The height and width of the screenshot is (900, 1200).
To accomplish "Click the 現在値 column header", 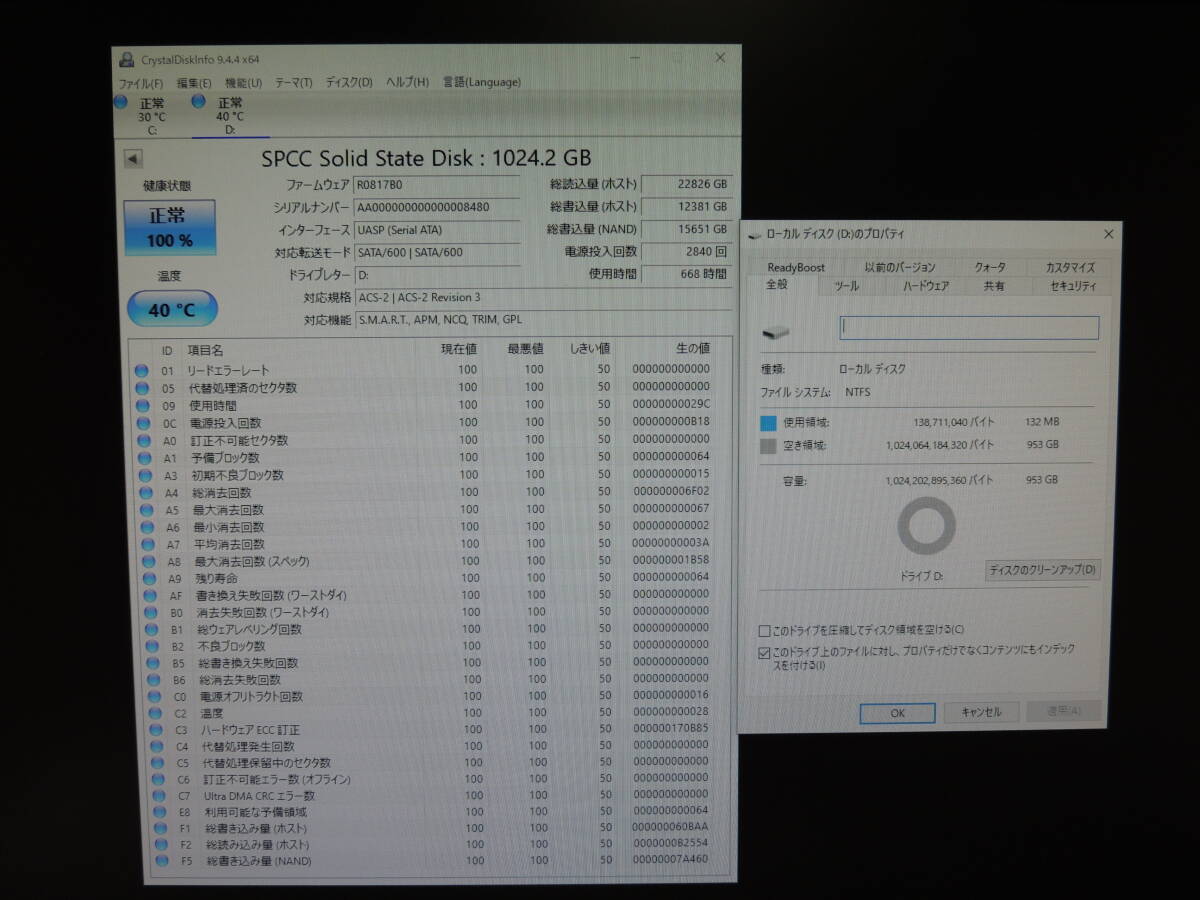I will (459, 348).
